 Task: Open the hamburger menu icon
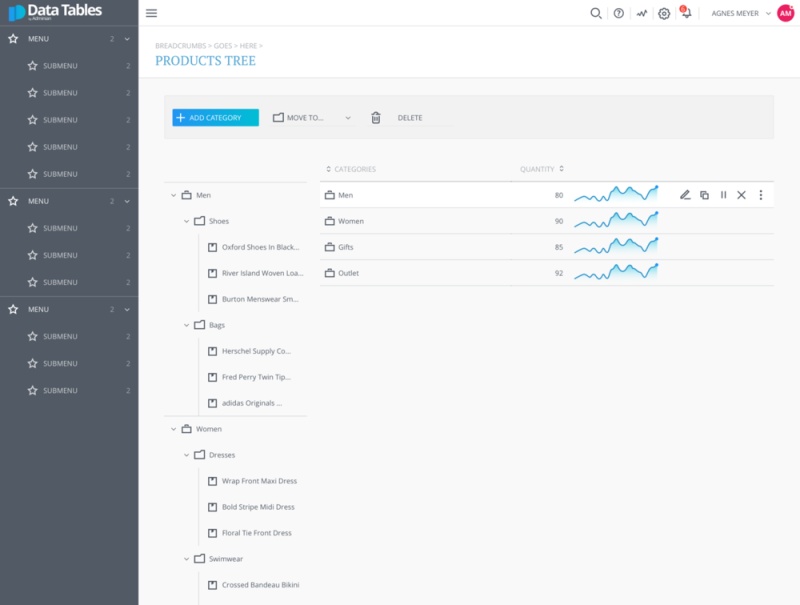(151, 13)
